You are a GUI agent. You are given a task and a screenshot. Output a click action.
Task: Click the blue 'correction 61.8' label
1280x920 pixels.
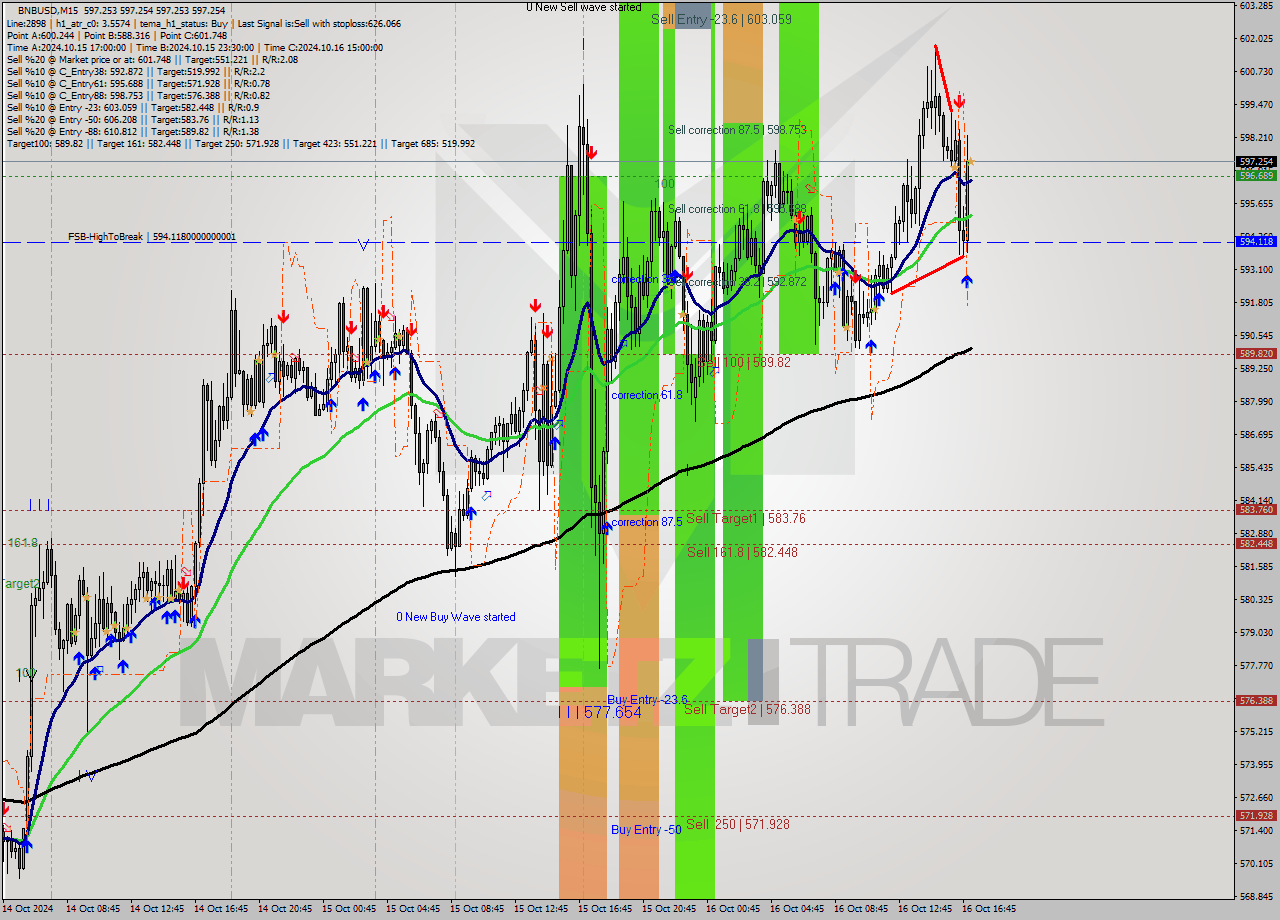(648, 395)
